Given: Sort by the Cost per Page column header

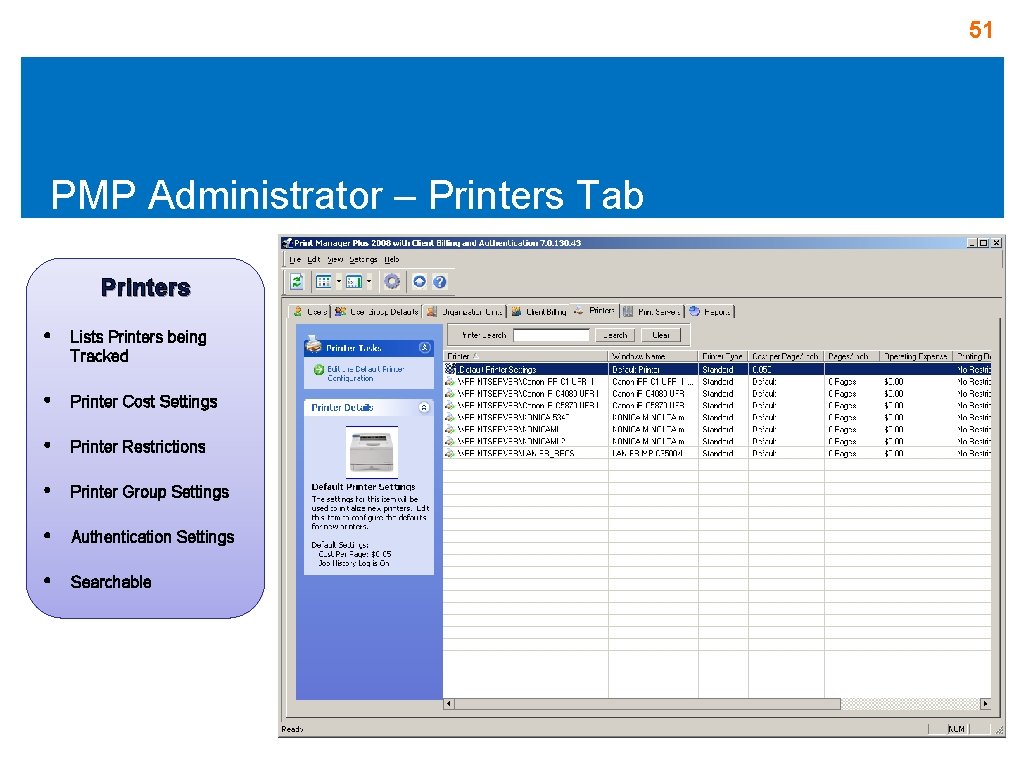Looking at the screenshot, I should pos(786,357).
